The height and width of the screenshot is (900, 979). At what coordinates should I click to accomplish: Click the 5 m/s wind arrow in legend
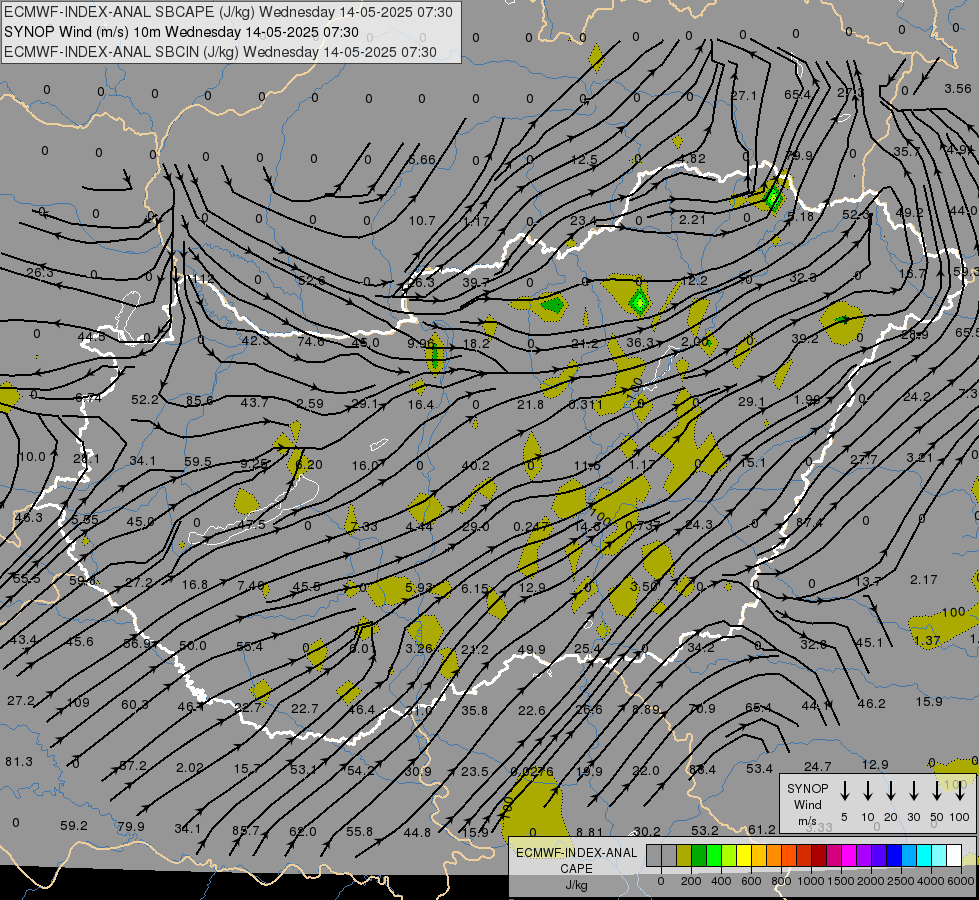(x=844, y=790)
